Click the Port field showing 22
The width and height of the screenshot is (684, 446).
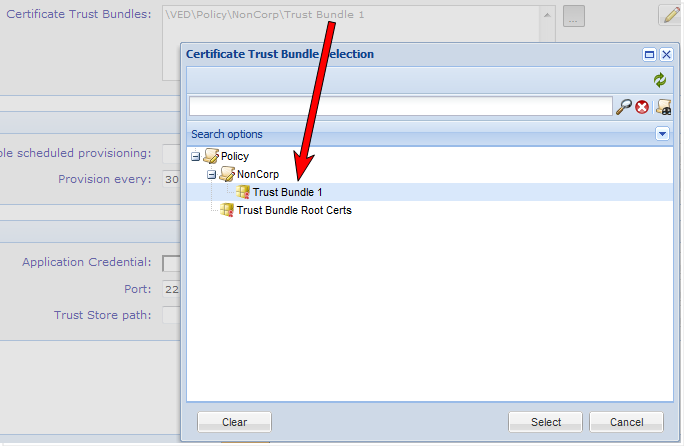coord(171,289)
